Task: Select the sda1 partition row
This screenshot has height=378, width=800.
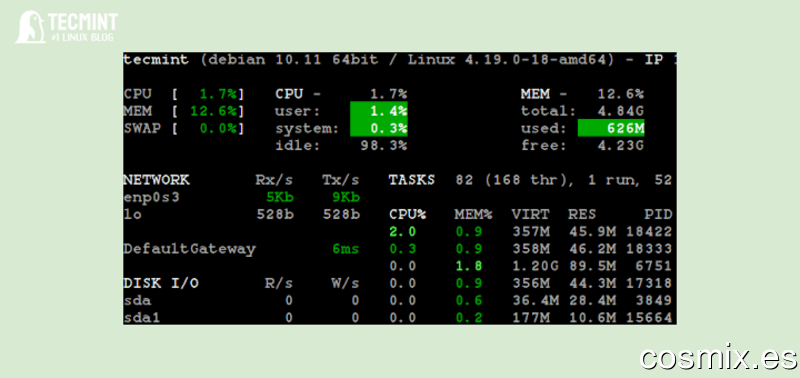Action: pyautogui.click(x=242, y=318)
